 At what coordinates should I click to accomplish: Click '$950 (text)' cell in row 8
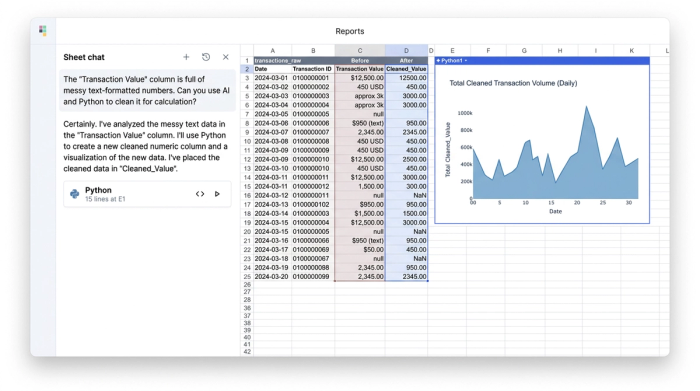(x=360, y=123)
